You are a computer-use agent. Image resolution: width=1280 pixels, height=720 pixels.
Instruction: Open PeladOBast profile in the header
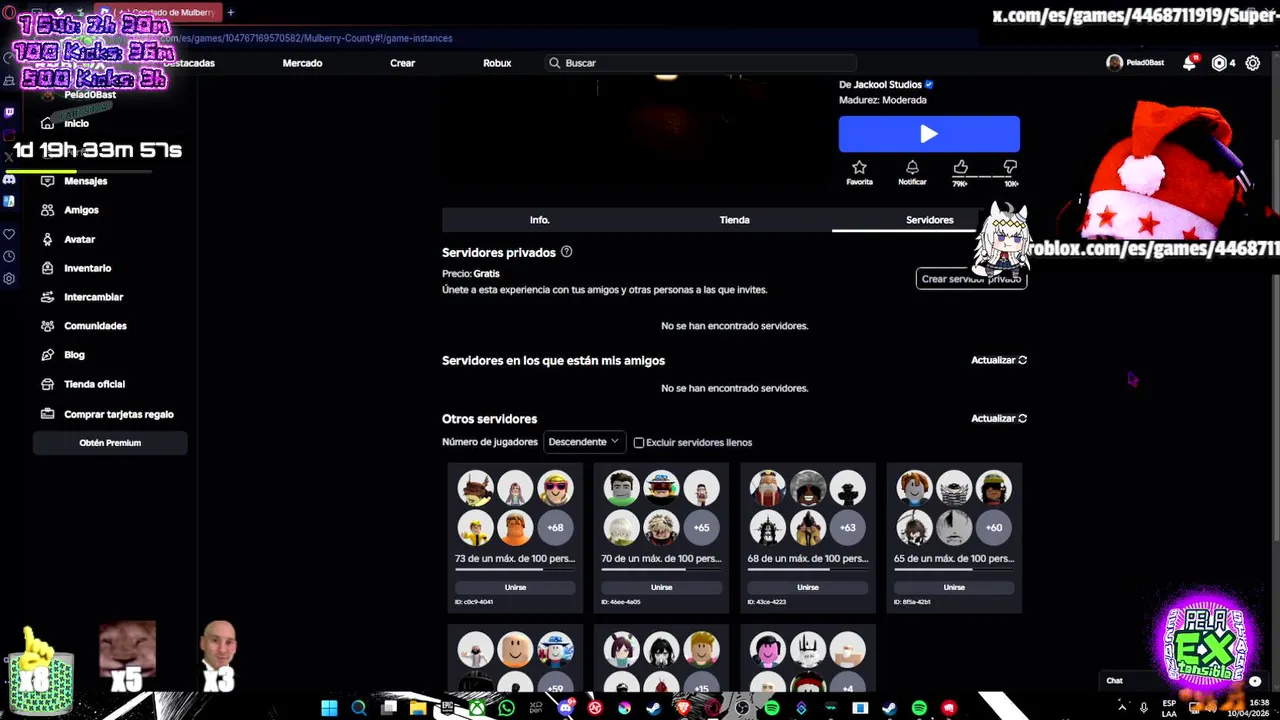pos(1135,63)
